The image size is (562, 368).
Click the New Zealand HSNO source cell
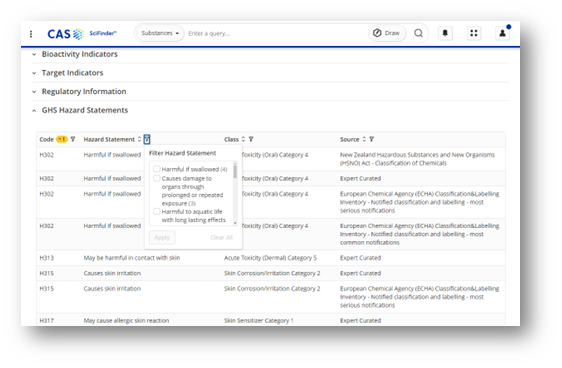[x=417, y=159]
